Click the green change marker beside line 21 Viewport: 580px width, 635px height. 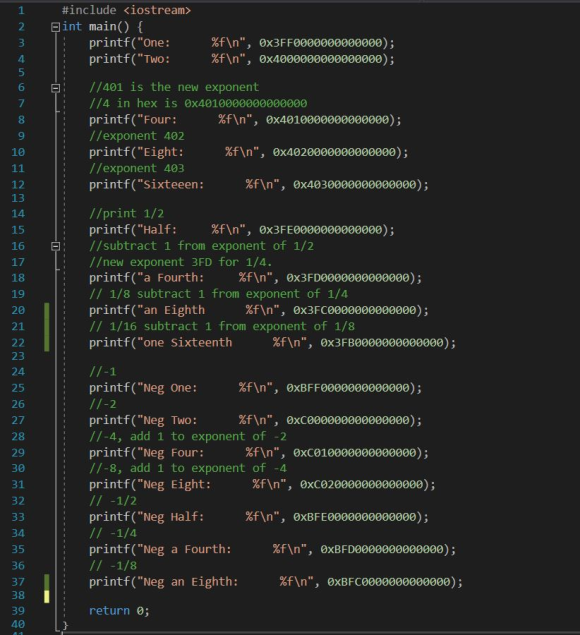point(47,326)
